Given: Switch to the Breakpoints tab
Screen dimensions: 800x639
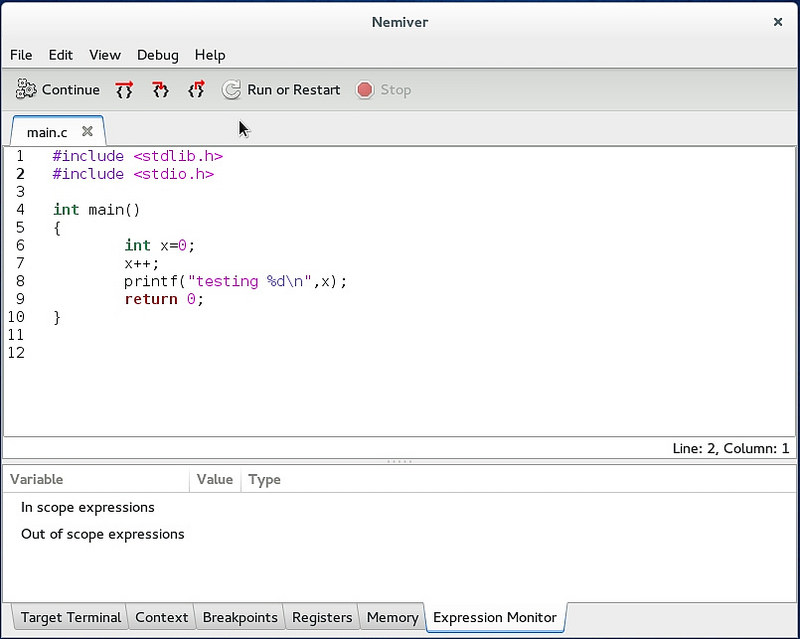Looking at the screenshot, I should pos(240,618).
